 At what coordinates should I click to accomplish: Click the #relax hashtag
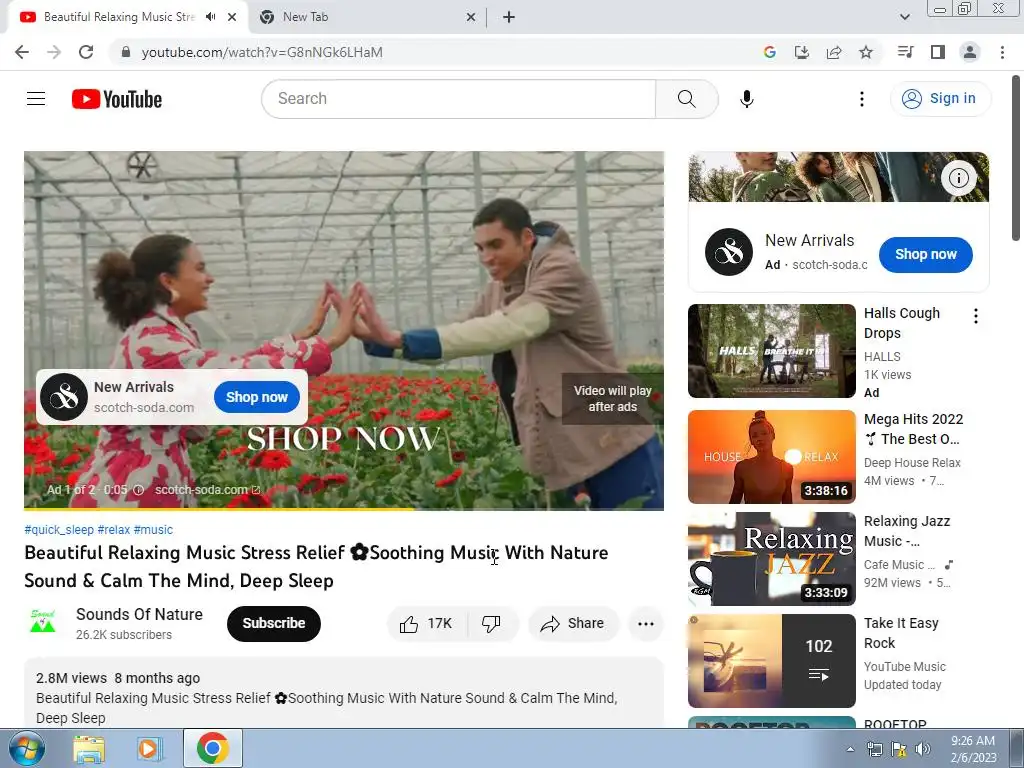click(x=114, y=530)
